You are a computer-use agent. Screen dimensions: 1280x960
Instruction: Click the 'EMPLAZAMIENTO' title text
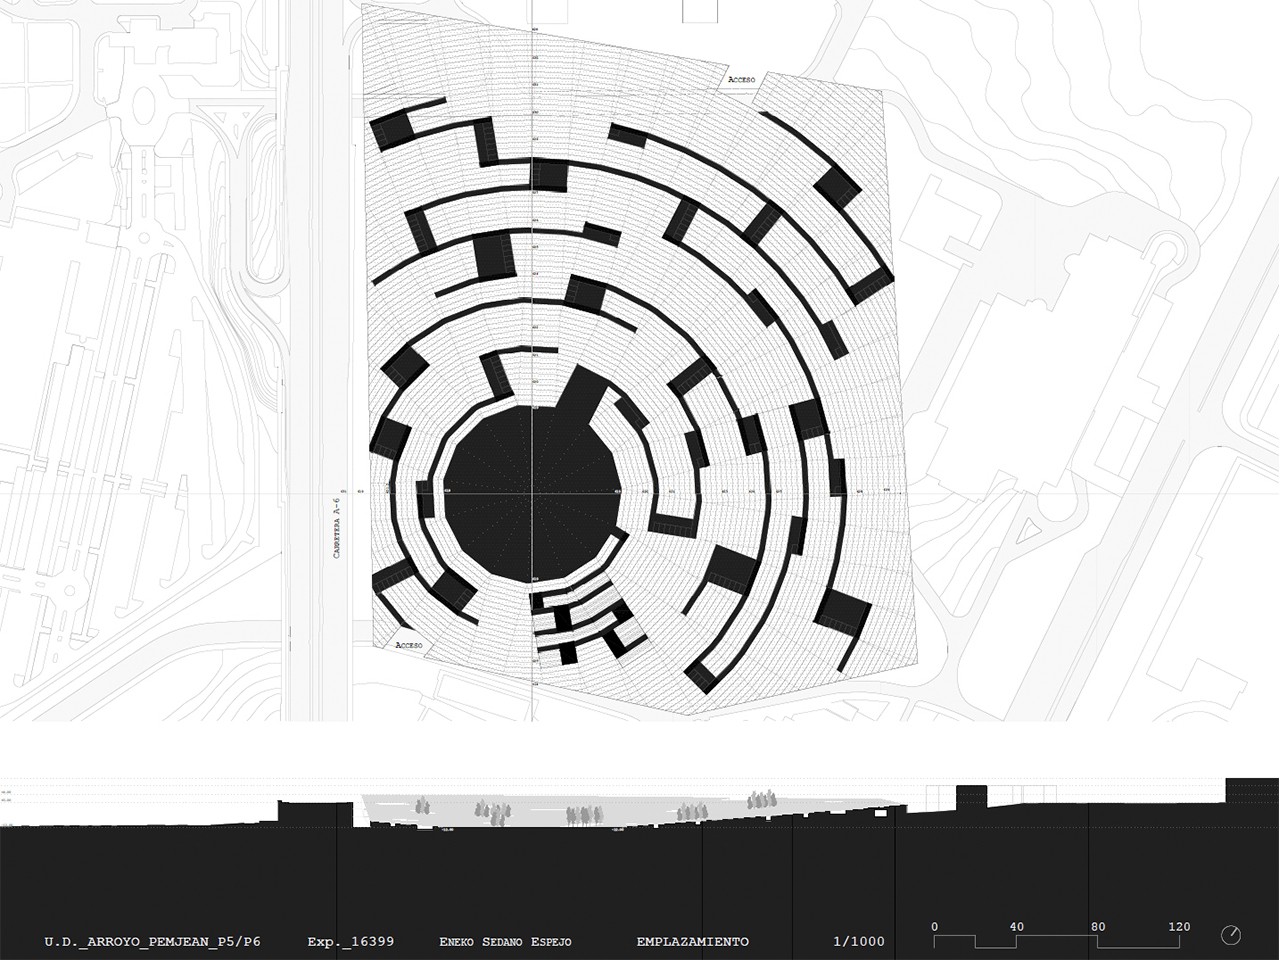click(692, 942)
